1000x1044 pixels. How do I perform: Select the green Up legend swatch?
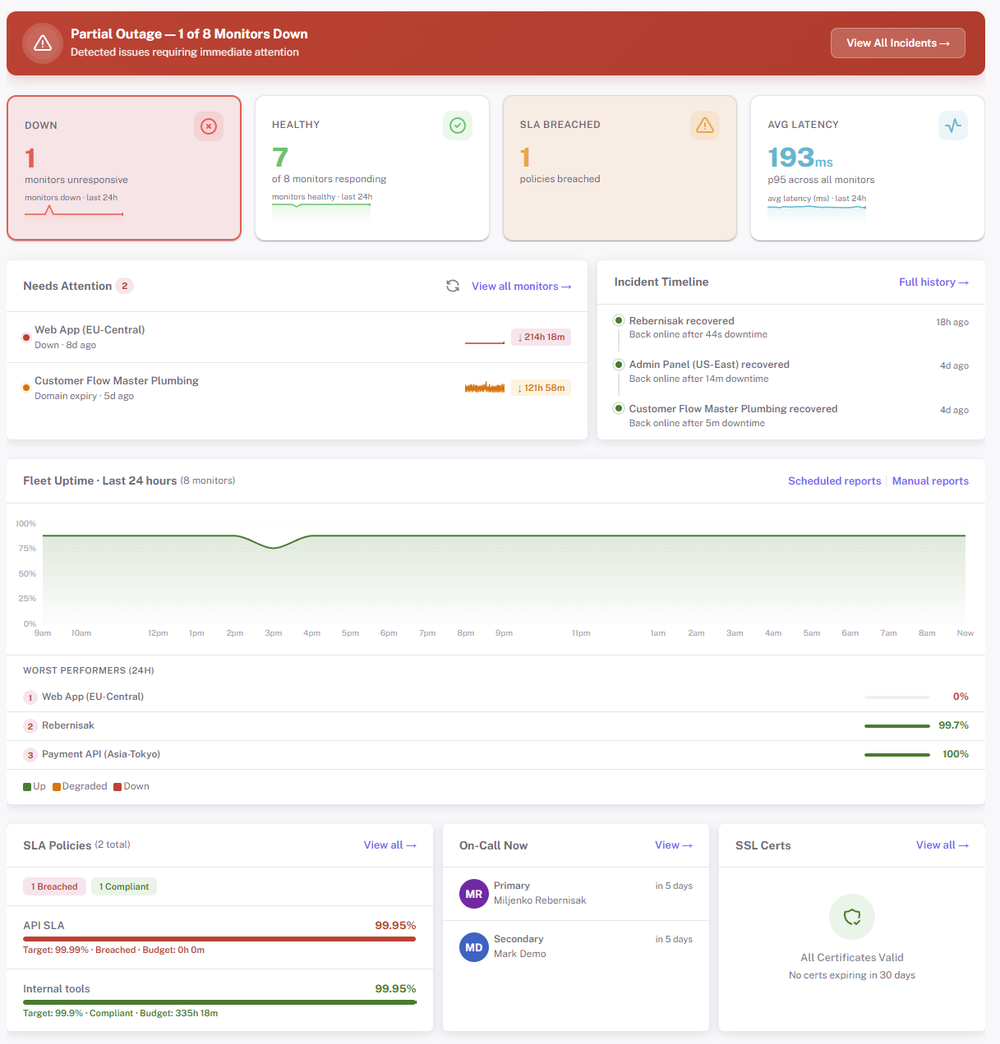point(28,786)
